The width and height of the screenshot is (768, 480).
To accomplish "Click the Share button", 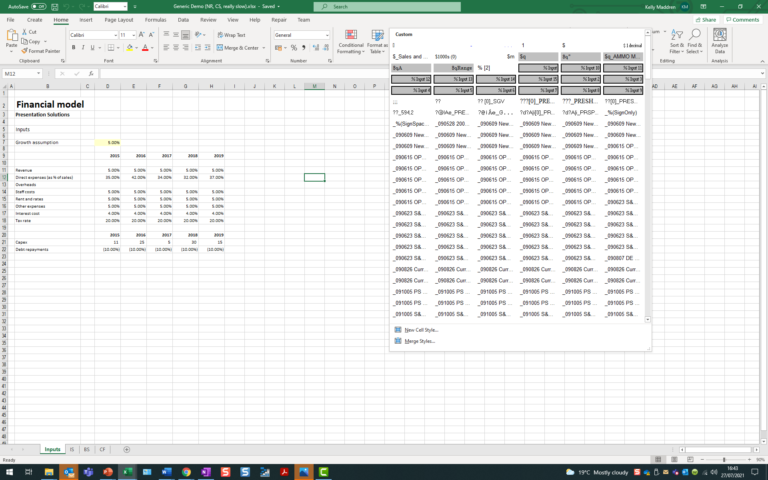I will point(706,19).
